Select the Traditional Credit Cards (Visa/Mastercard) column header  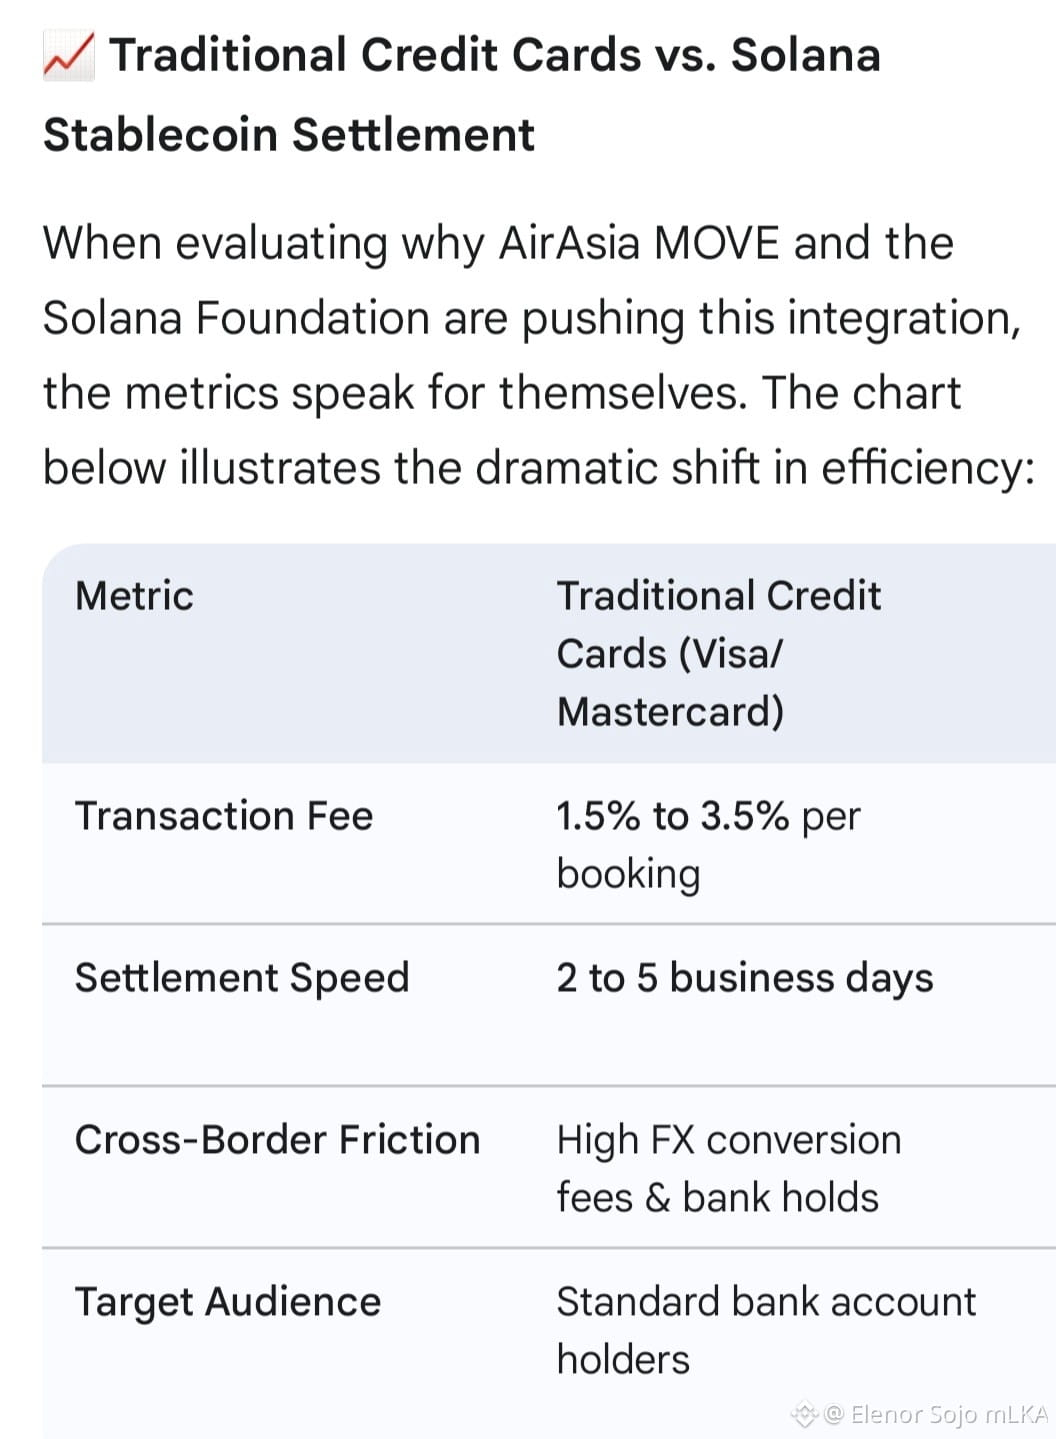719,654
